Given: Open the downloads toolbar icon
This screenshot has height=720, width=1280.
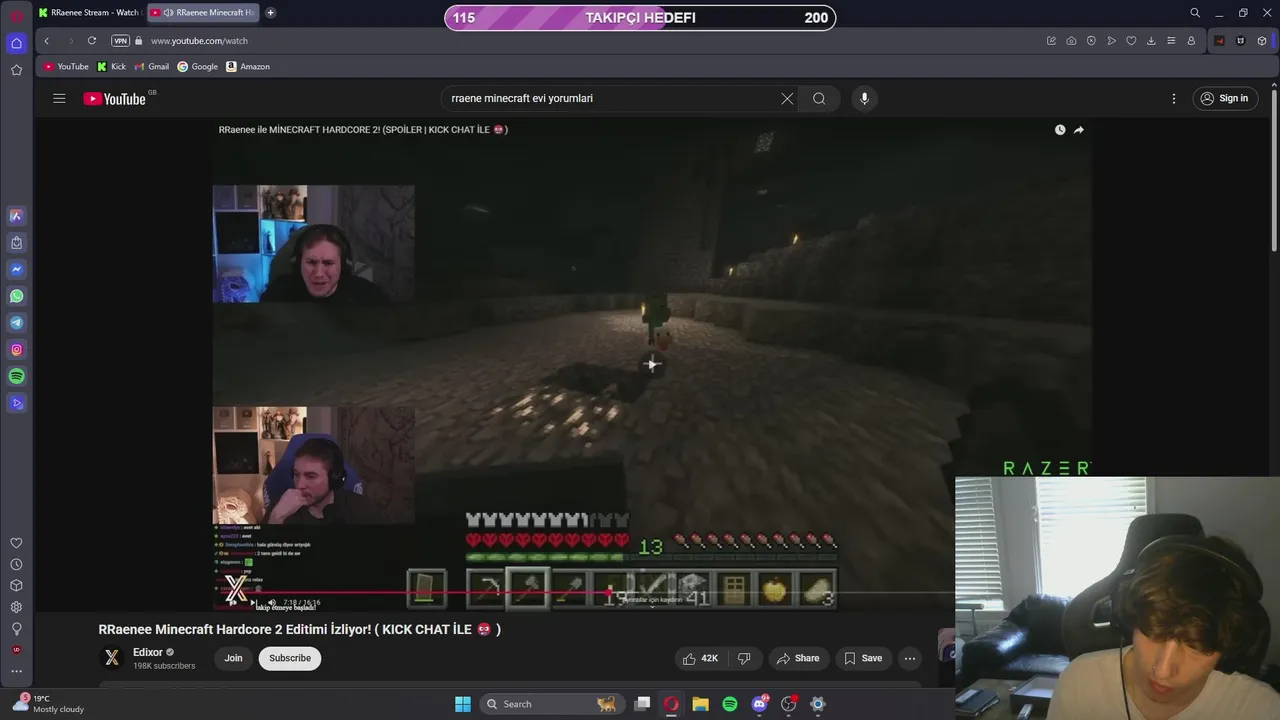Looking at the screenshot, I should point(1151,41).
